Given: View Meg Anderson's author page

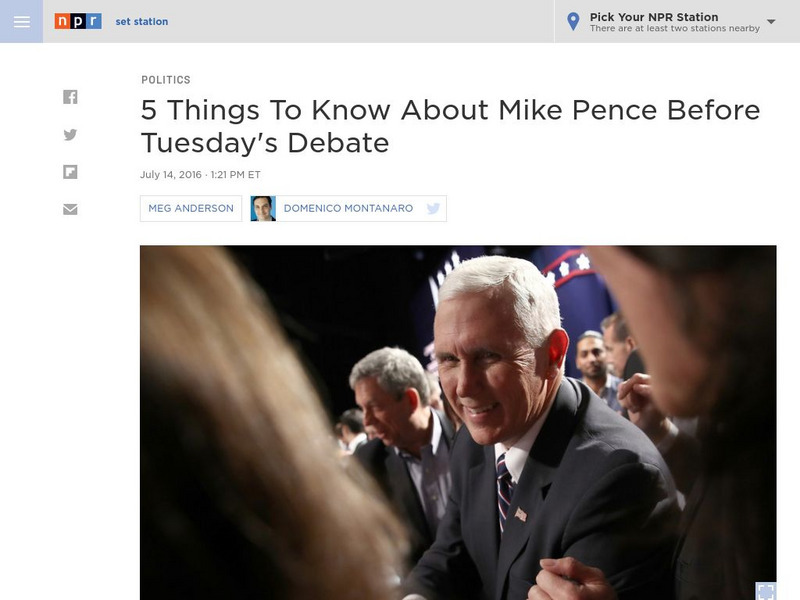Looking at the screenshot, I should (x=191, y=208).
